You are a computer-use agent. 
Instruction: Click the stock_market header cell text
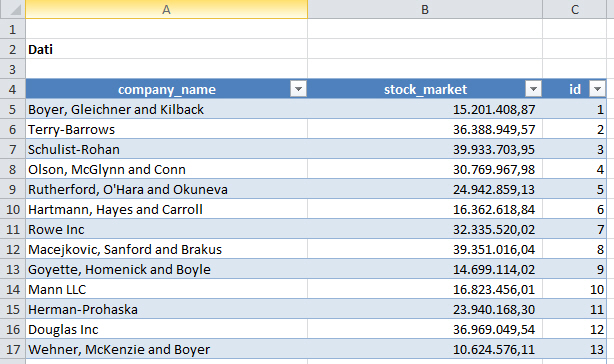click(x=425, y=90)
